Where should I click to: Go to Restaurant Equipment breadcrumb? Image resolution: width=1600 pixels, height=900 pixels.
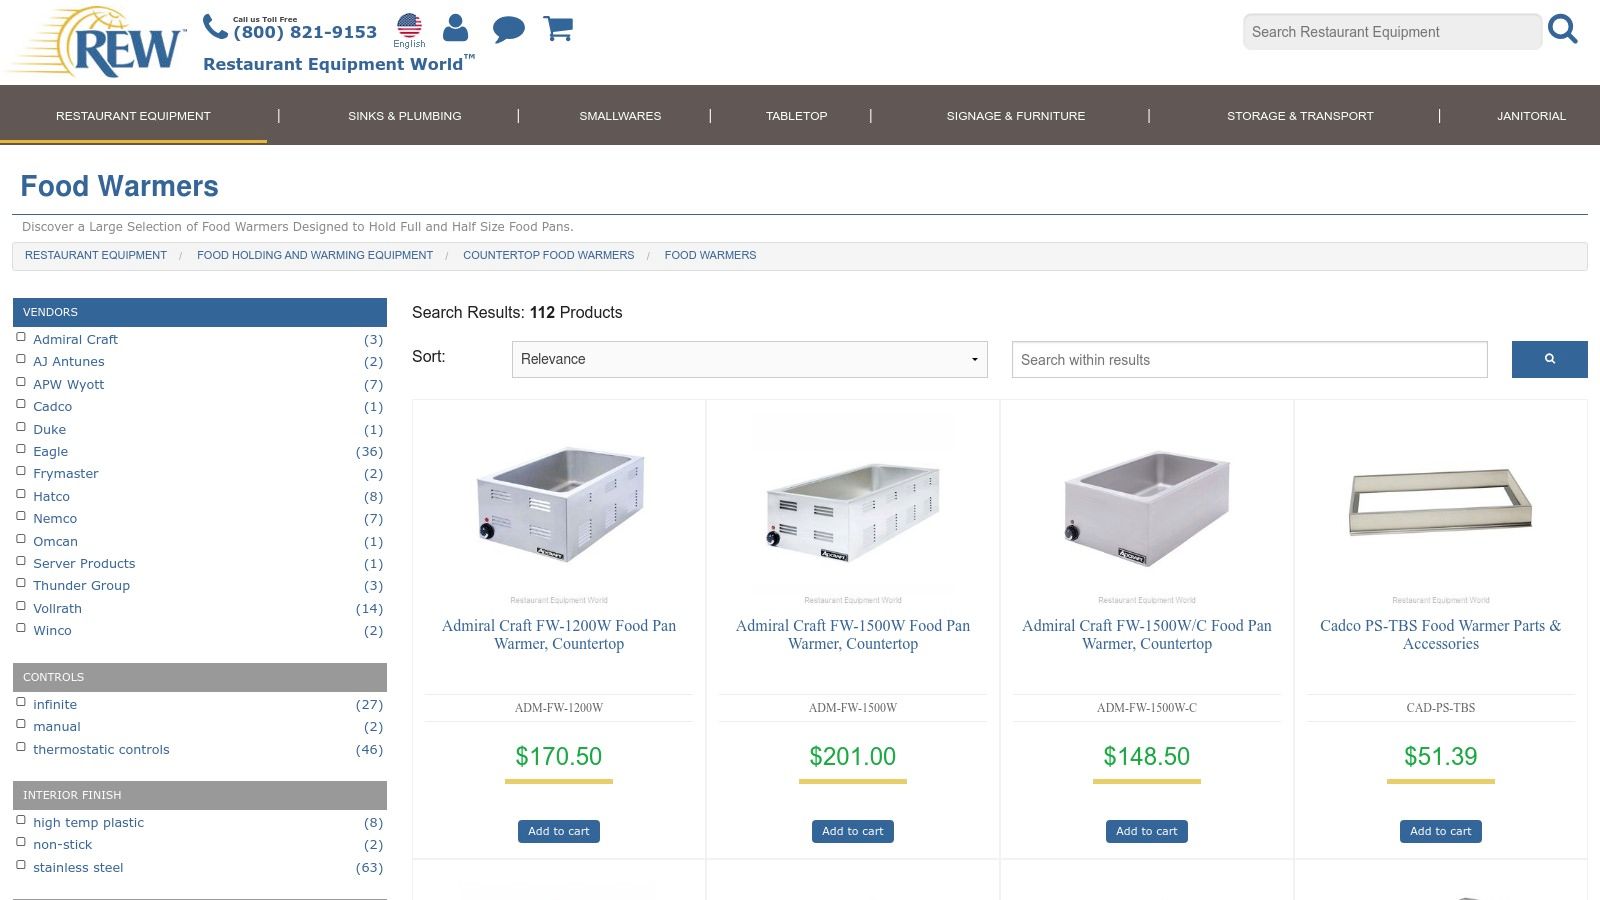96,256
